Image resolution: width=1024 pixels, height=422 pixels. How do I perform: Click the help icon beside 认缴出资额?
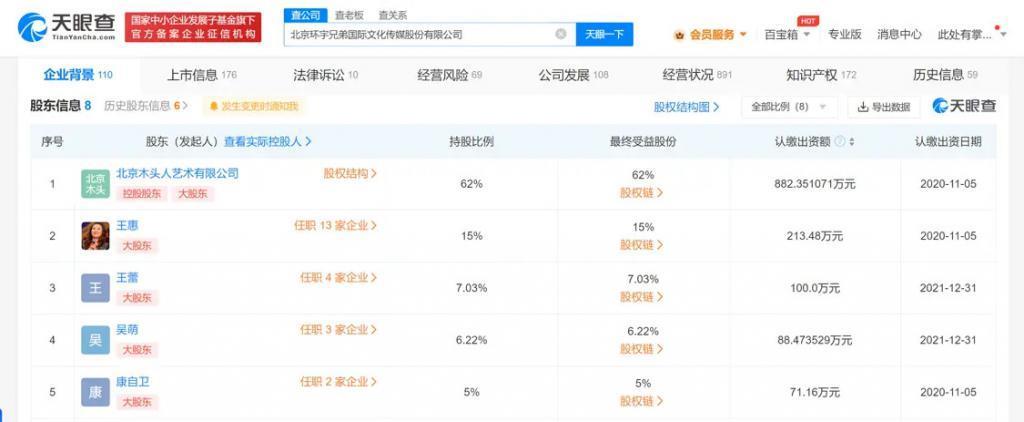pos(839,141)
